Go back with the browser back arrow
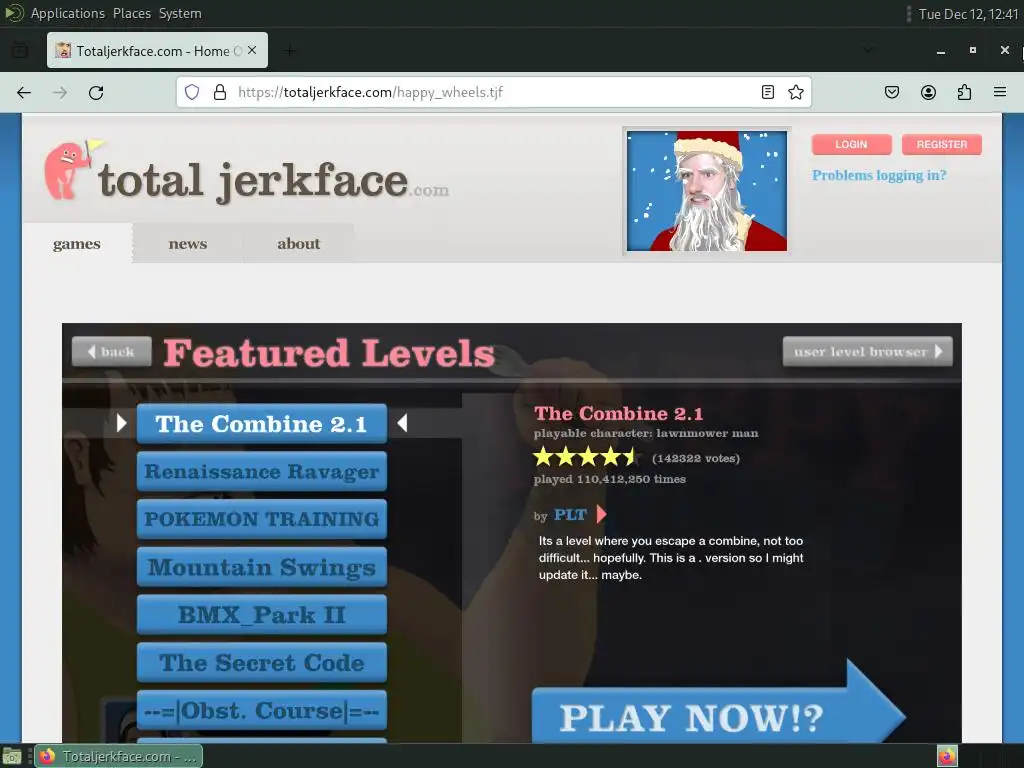 tap(24, 93)
